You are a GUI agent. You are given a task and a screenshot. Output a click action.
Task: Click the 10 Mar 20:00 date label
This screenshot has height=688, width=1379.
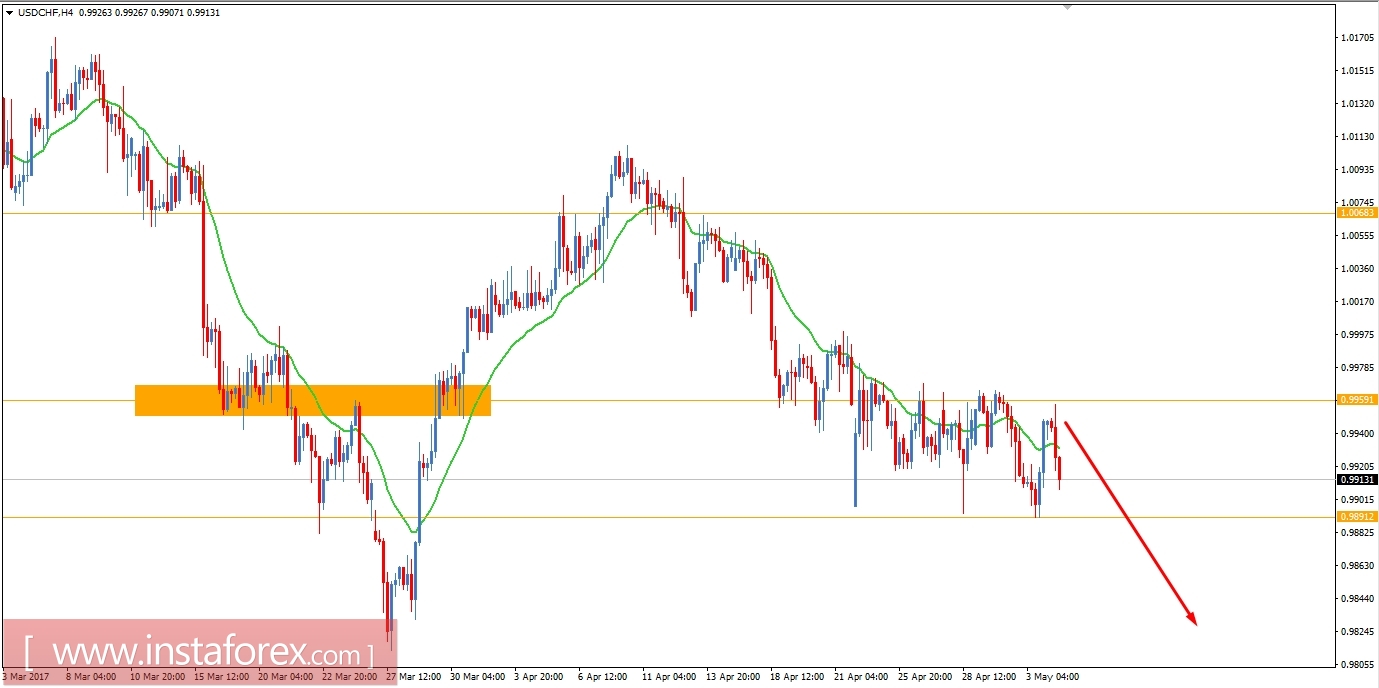(x=159, y=677)
